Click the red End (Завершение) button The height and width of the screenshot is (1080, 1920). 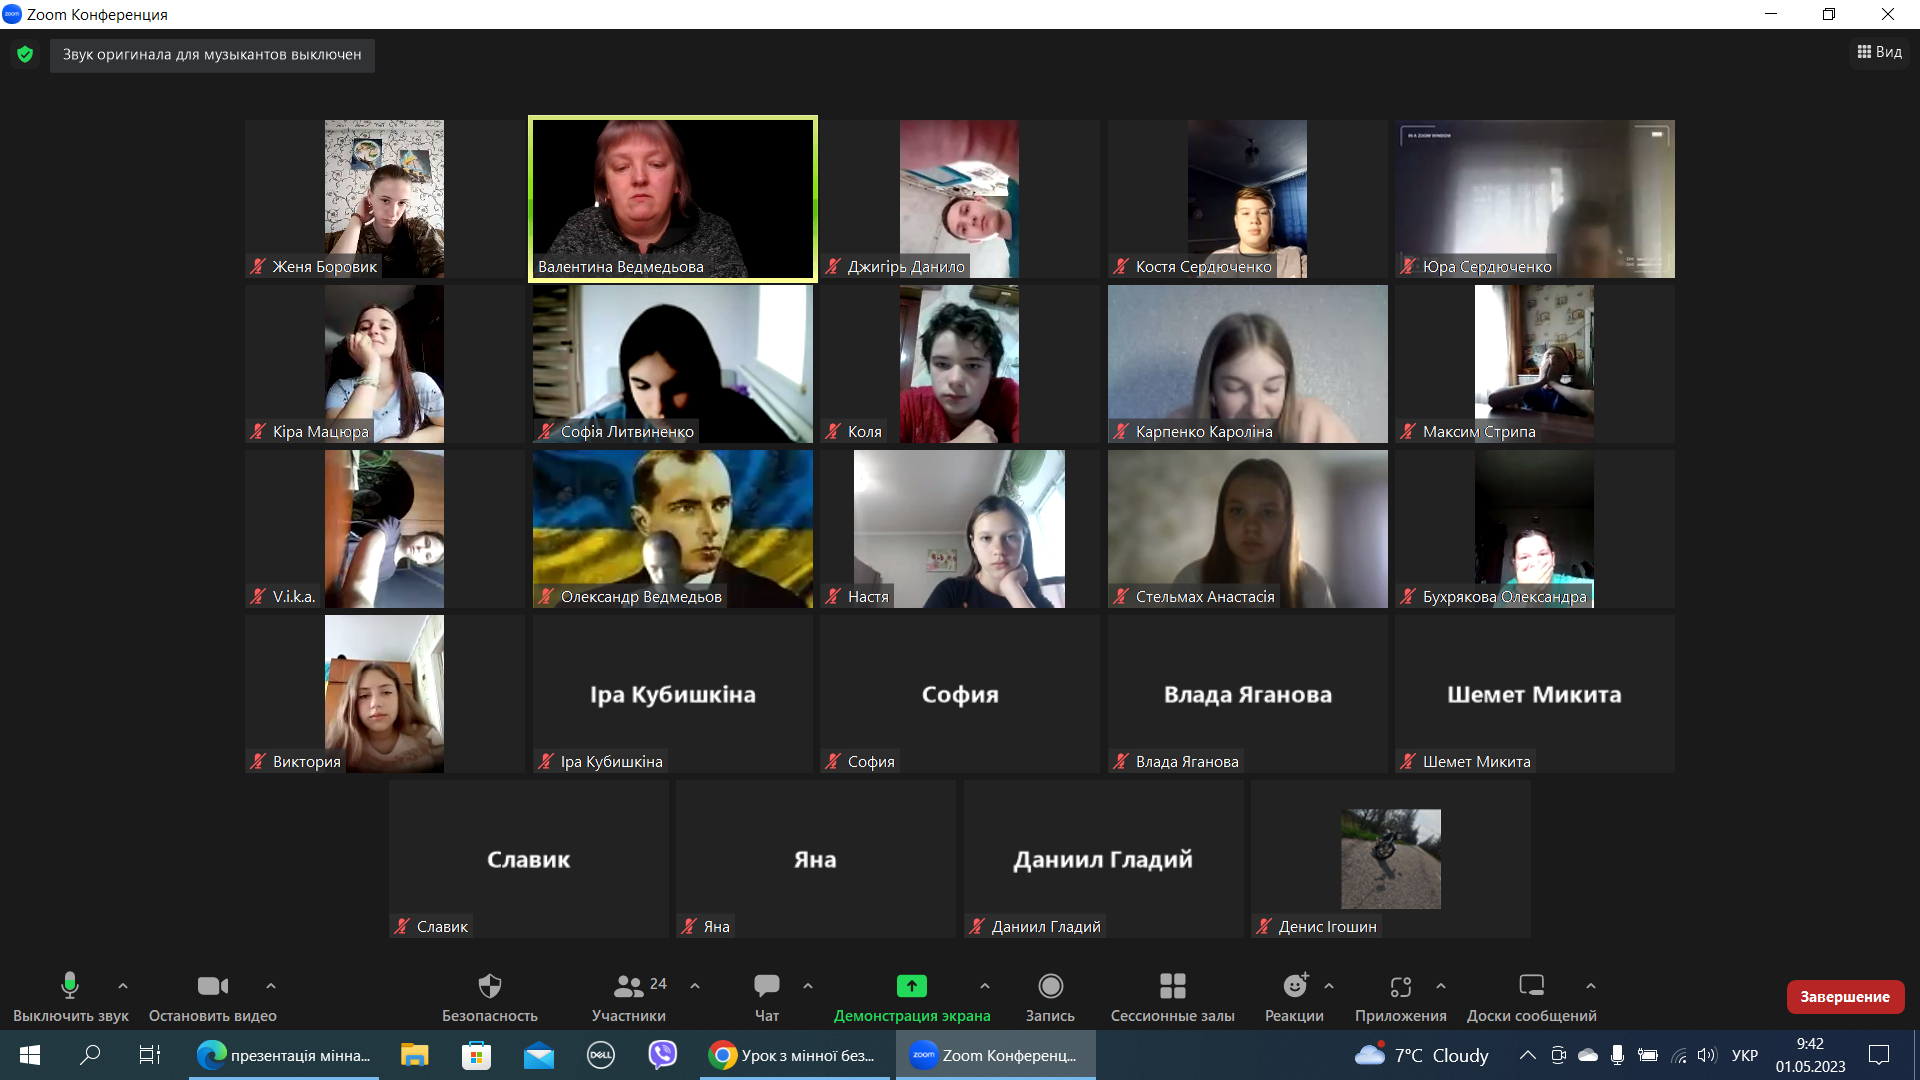click(1844, 996)
